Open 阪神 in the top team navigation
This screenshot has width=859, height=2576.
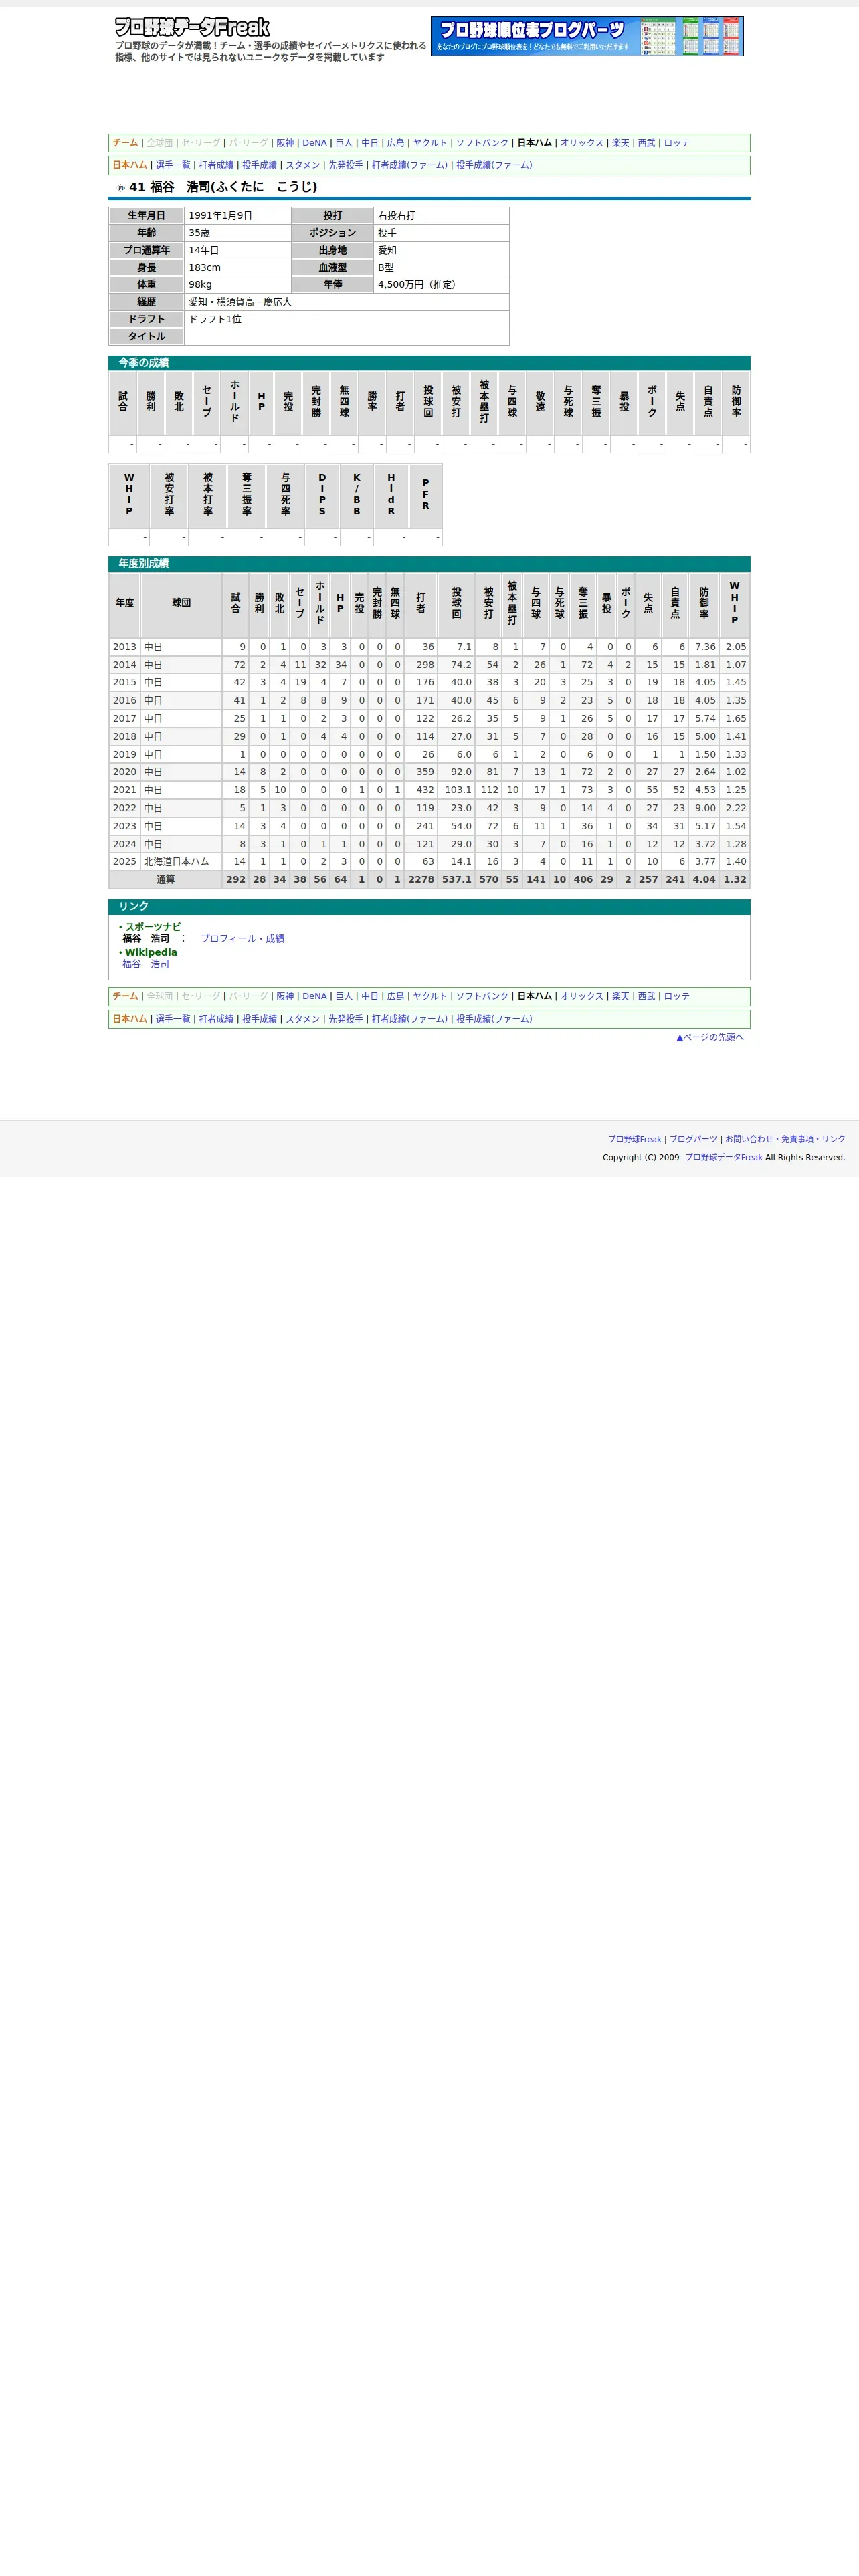(285, 143)
